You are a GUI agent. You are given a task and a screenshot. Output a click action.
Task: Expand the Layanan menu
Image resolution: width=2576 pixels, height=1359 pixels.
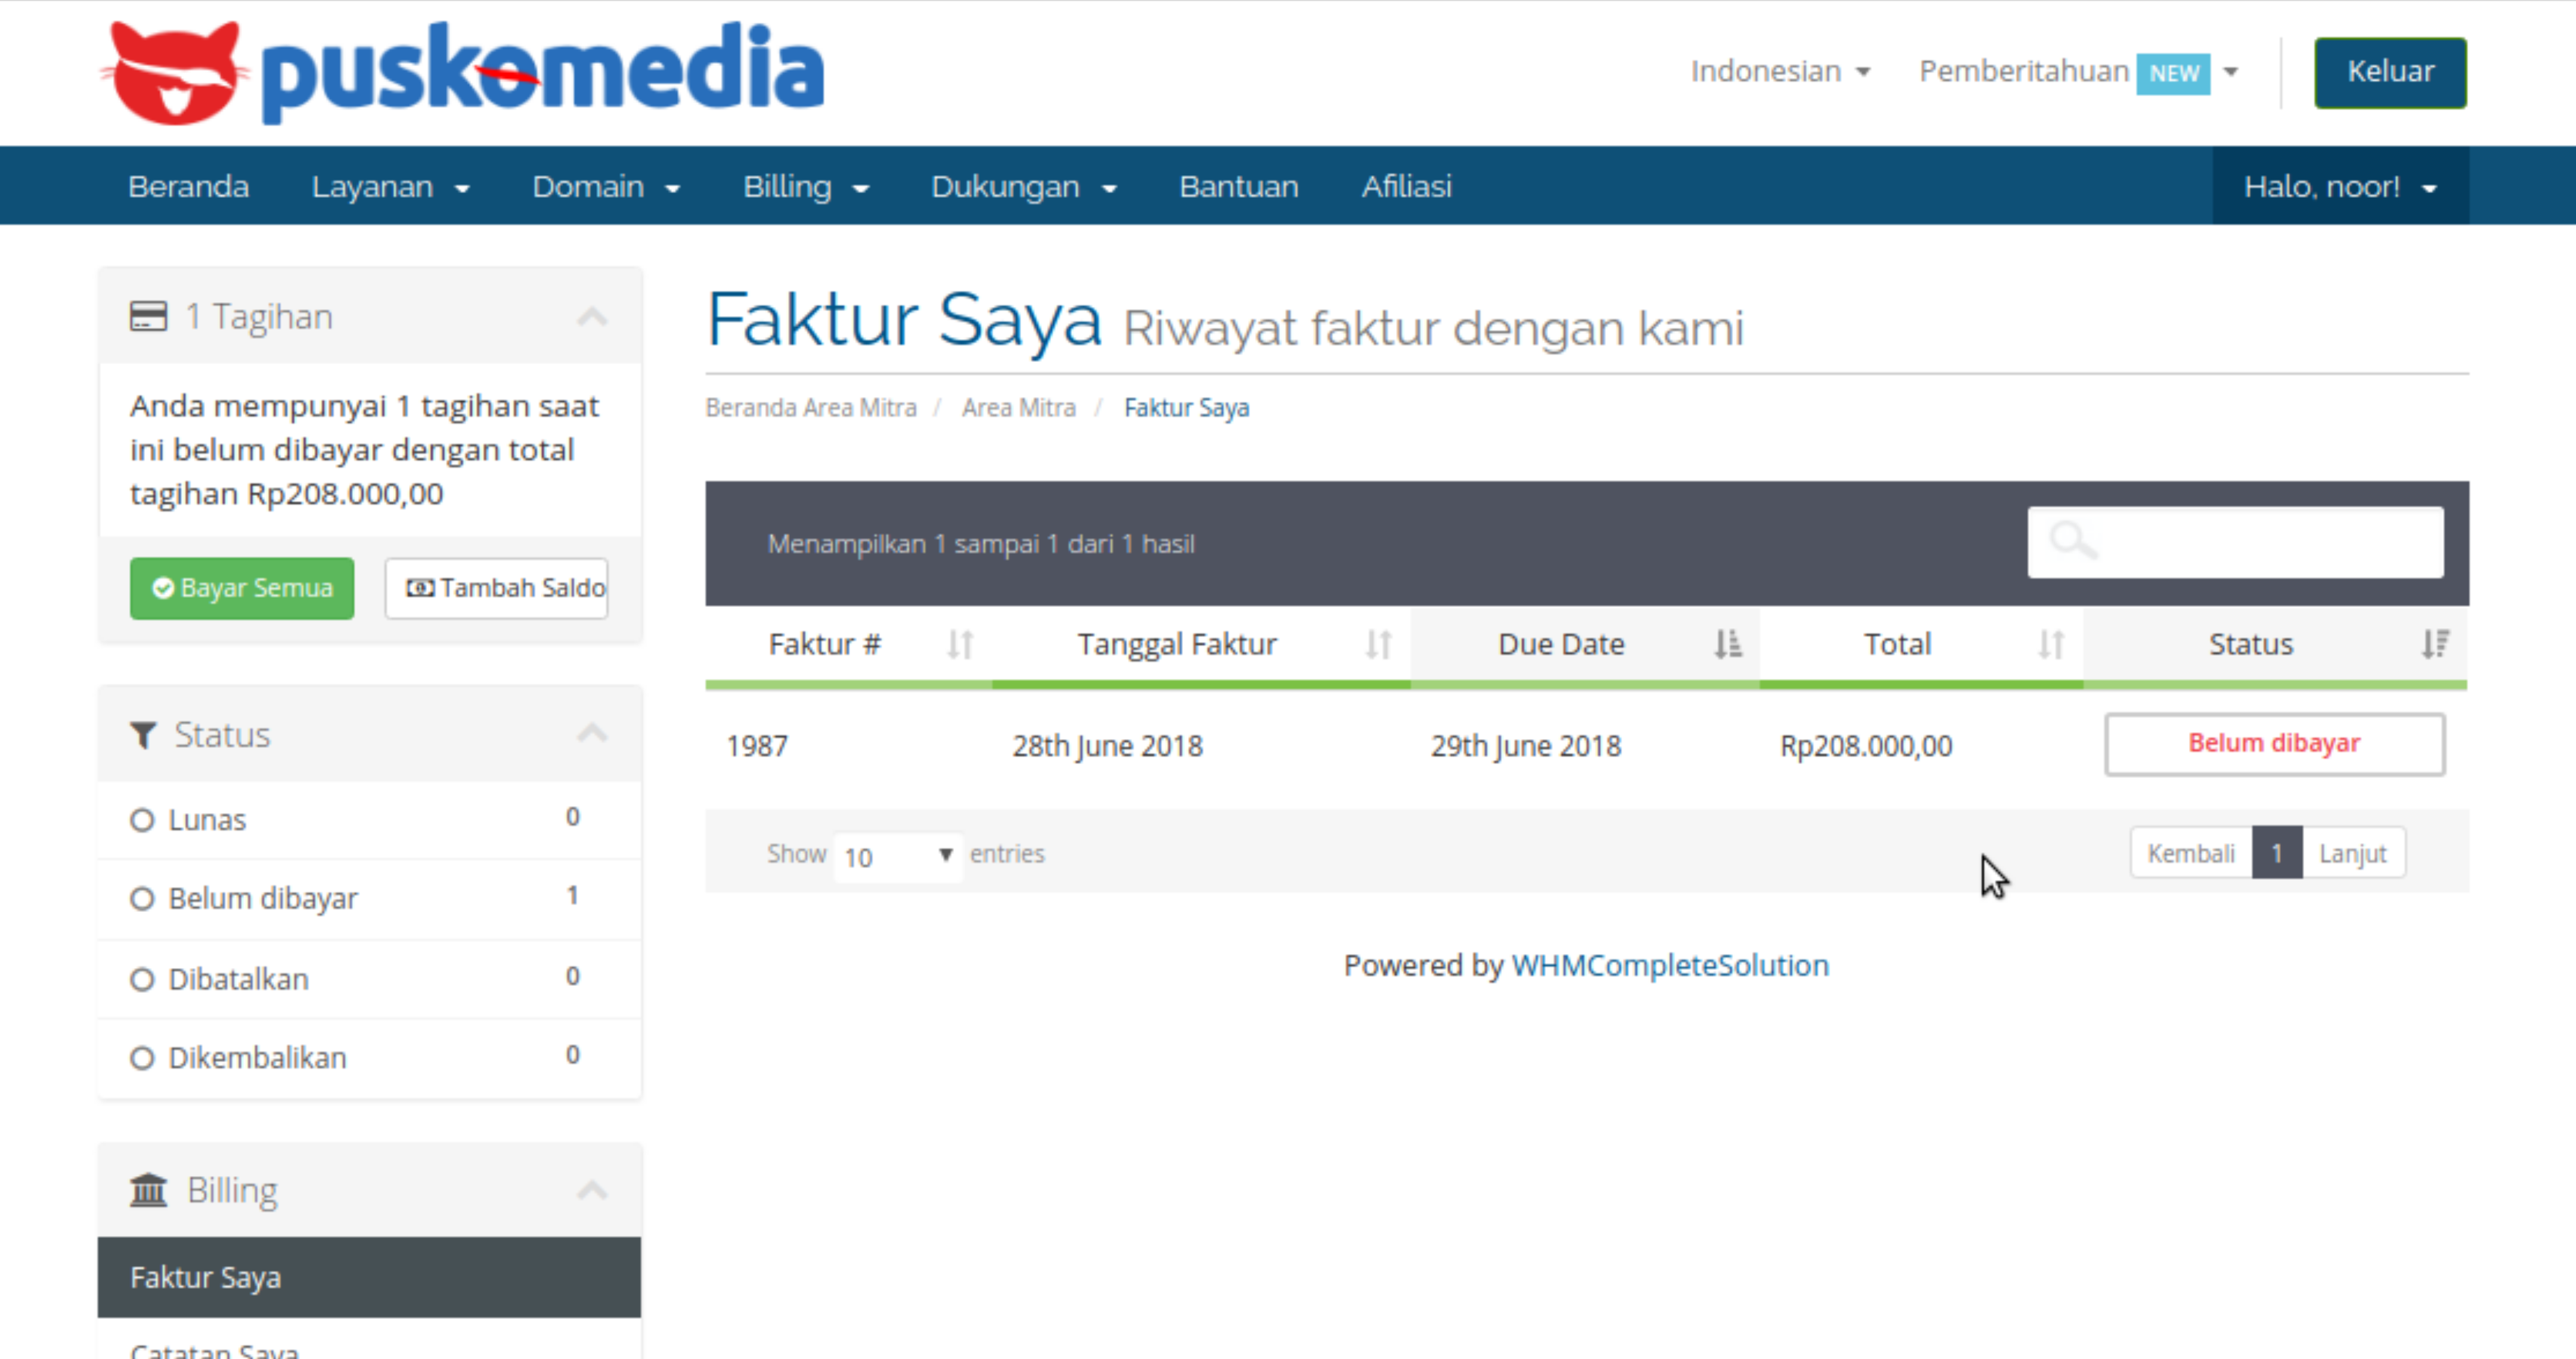pos(390,186)
